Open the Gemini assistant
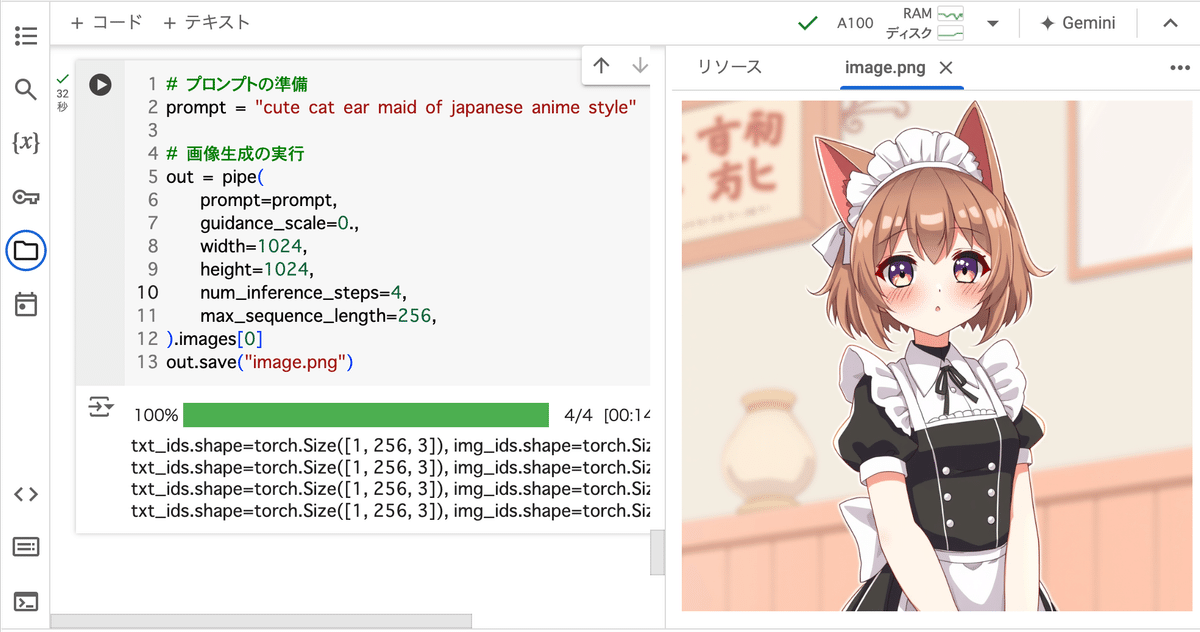Viewport: 1200px width, 632px height. coord(1078,22)
